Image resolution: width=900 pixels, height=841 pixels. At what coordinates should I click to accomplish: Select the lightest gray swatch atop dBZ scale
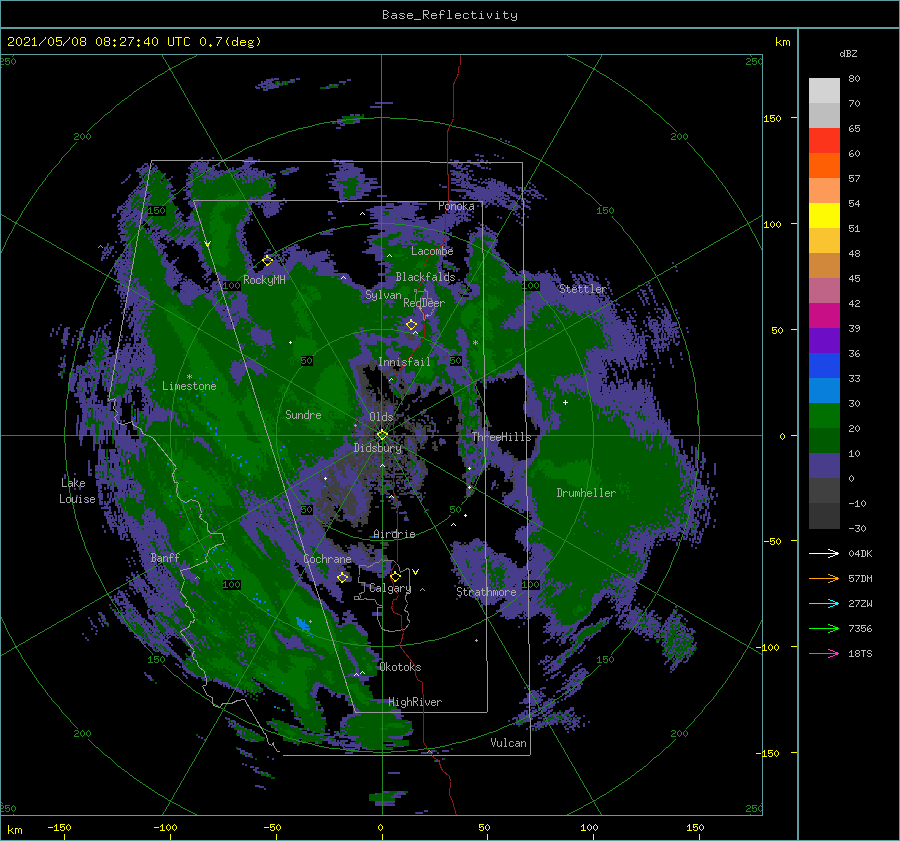click(824, 91)
